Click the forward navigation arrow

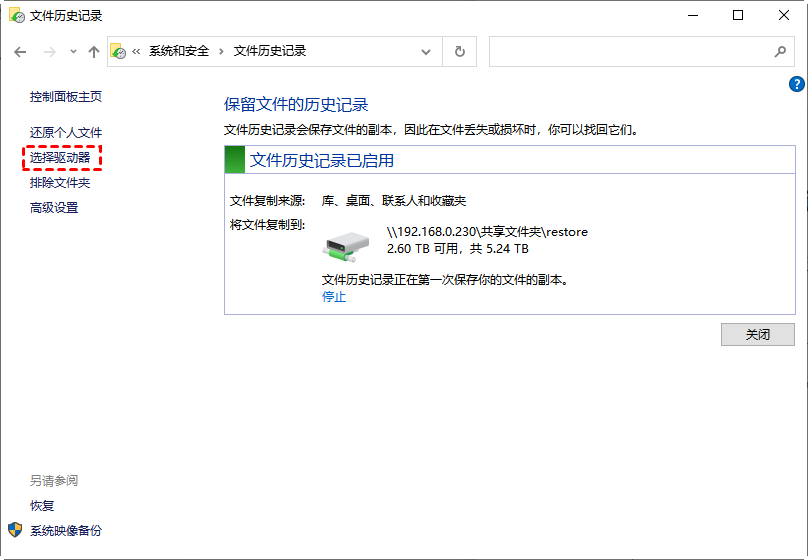pyautogui.click(x=49, y=52)
